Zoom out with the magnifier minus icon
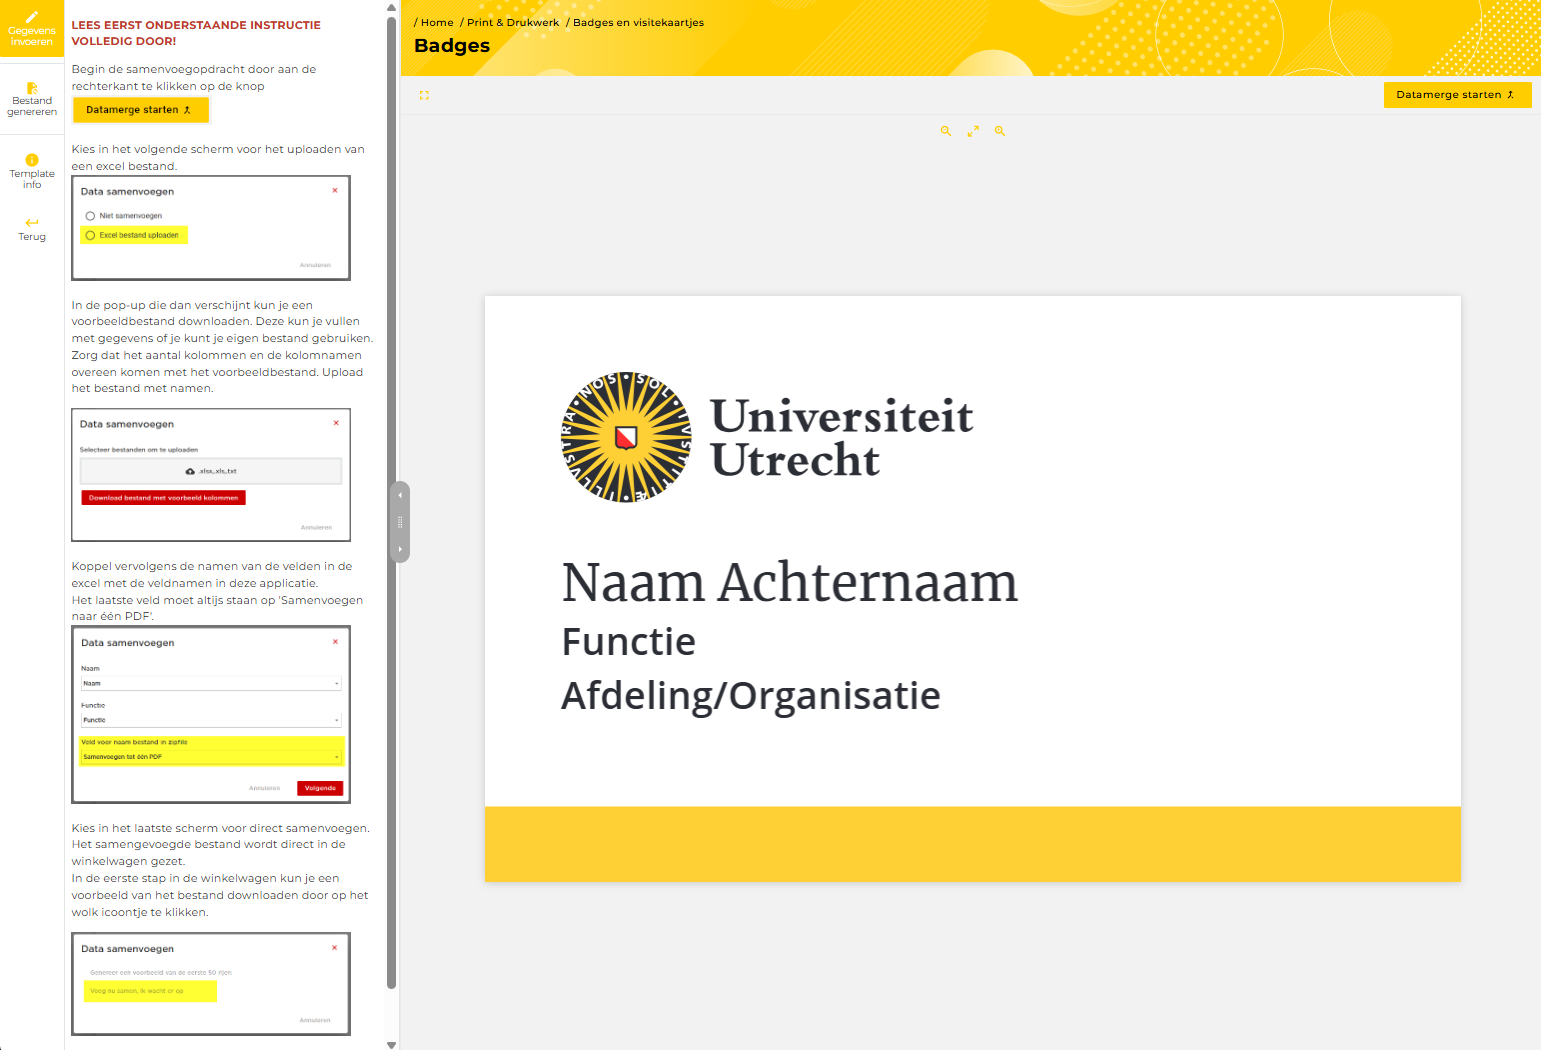Screen dimensions: 1541x1050 tap(946, 131)
